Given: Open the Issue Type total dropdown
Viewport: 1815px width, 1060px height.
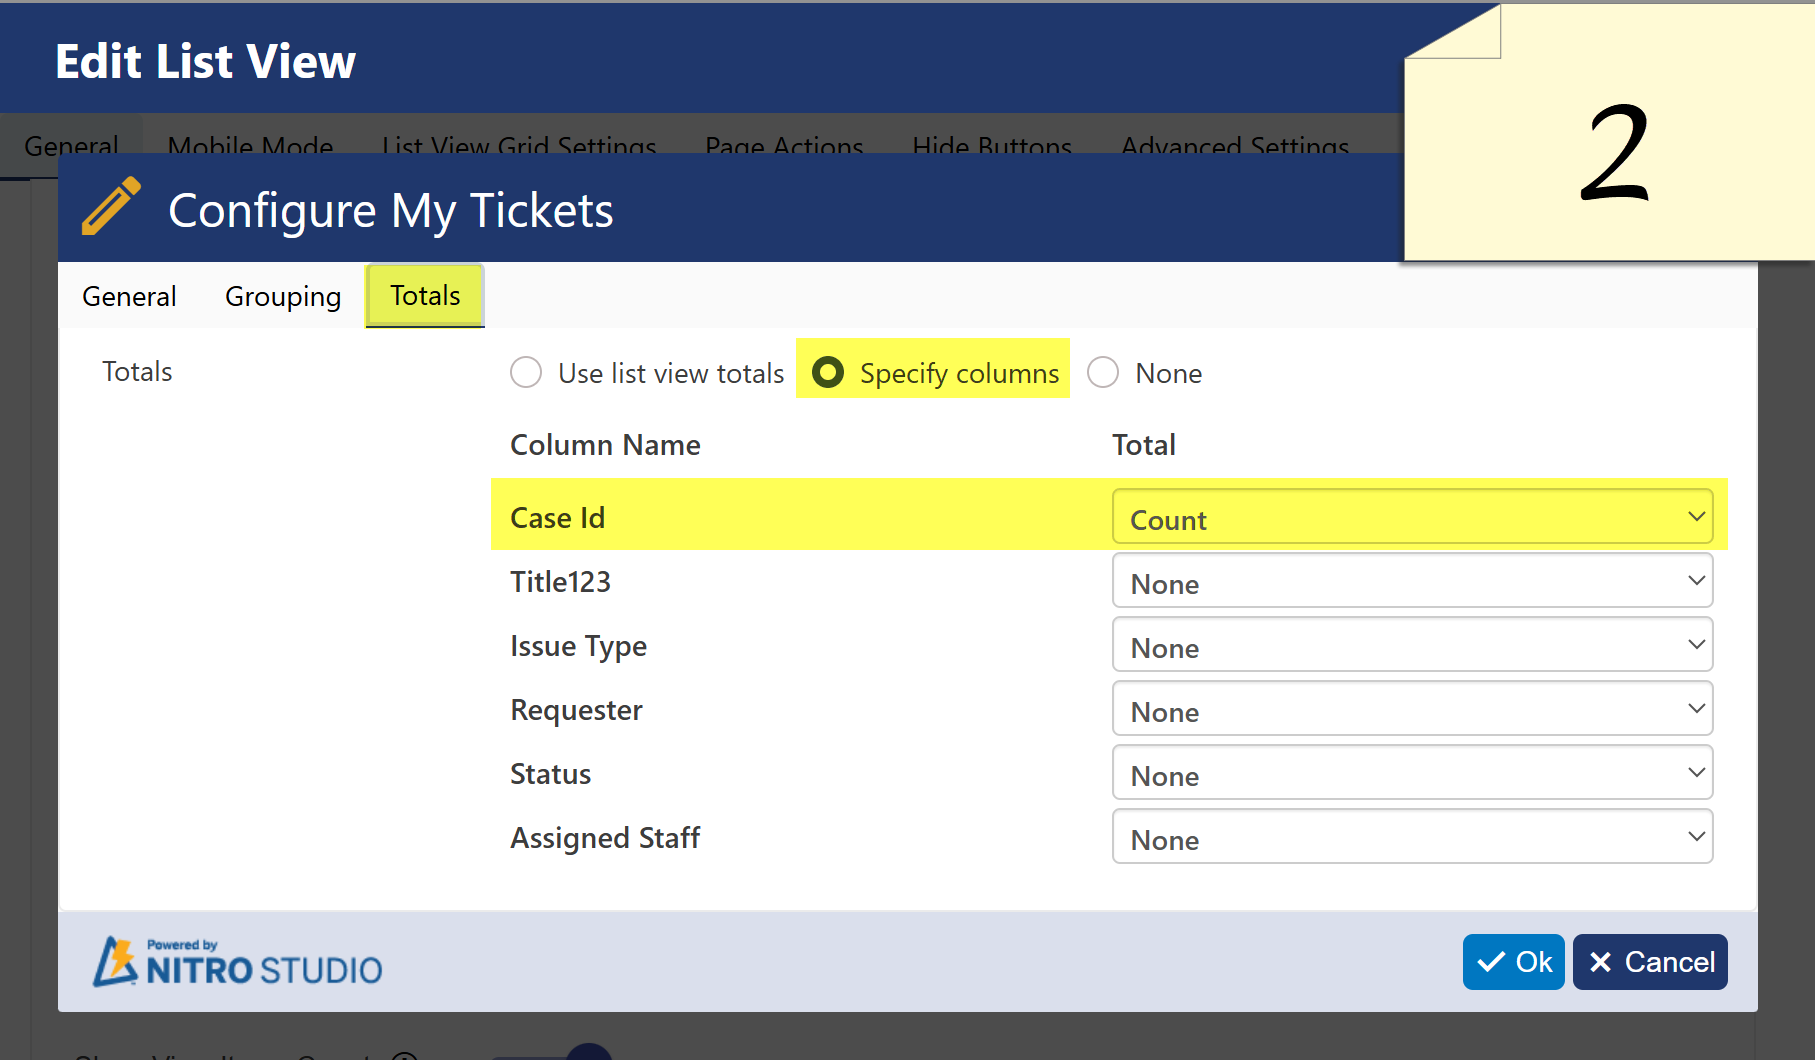Looking at the screenshot, I should pyautogui.click(x=1411, y=646).
